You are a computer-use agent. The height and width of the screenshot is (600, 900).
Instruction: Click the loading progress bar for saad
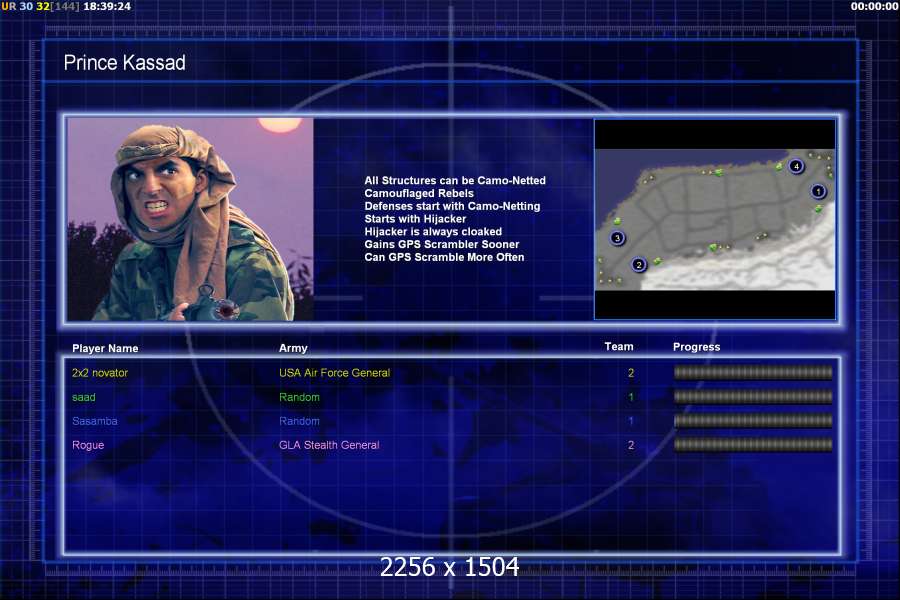click(753, 397)
